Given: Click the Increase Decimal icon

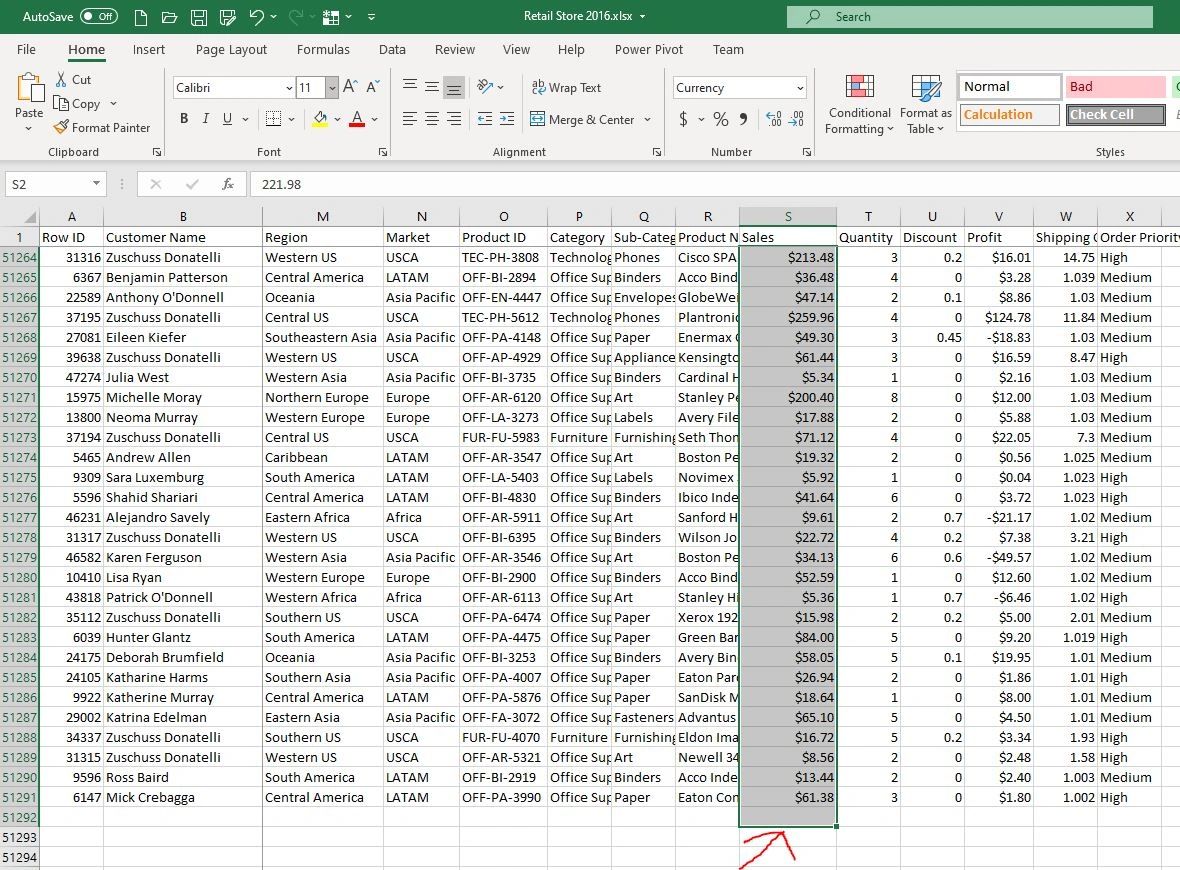Looking at the screenshot, I should point(773,119).
